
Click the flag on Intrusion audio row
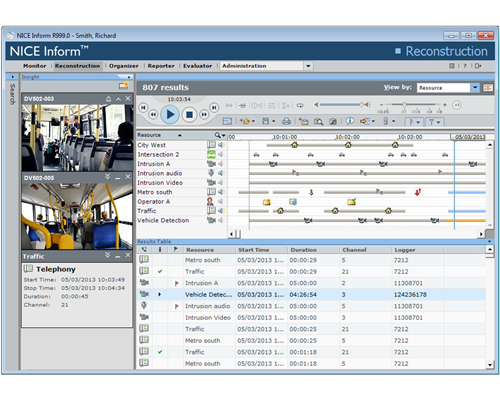point(177,306)
